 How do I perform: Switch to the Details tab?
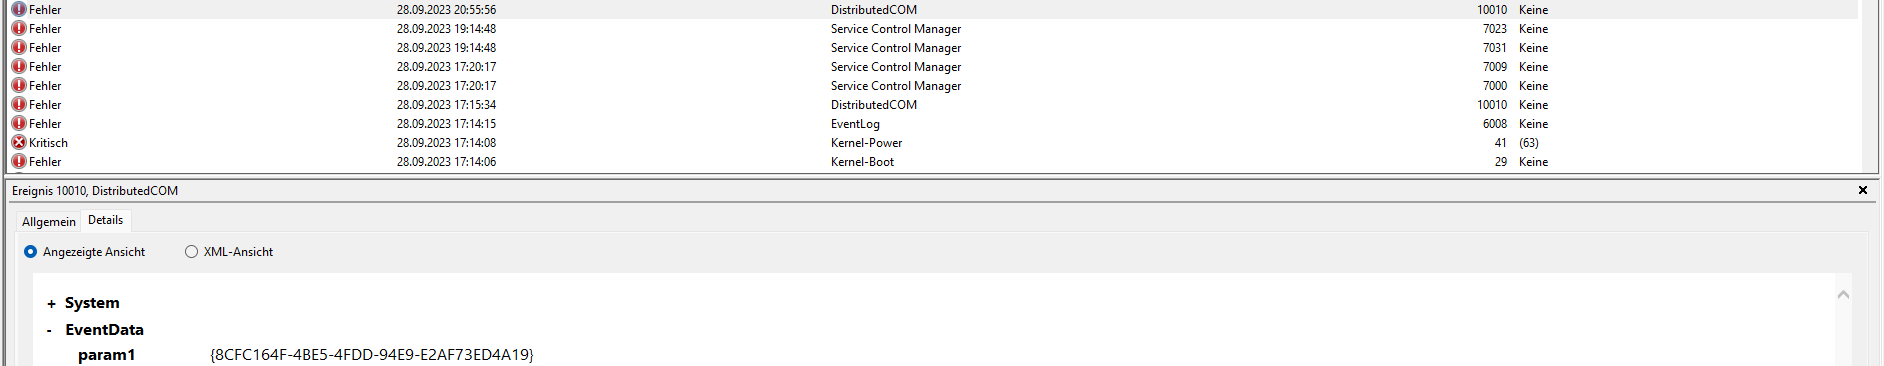(x=105, y=220)
